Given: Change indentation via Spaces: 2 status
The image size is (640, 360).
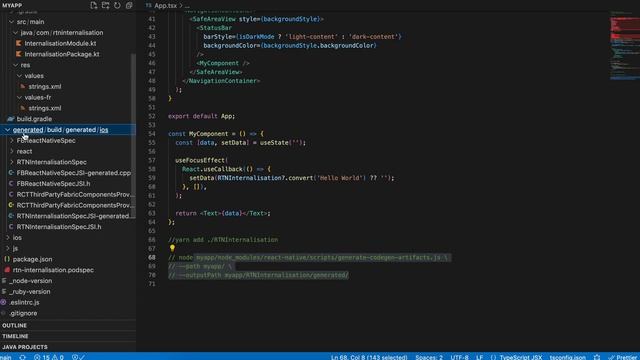Looking at the screenshot, I should pos(429,357).
